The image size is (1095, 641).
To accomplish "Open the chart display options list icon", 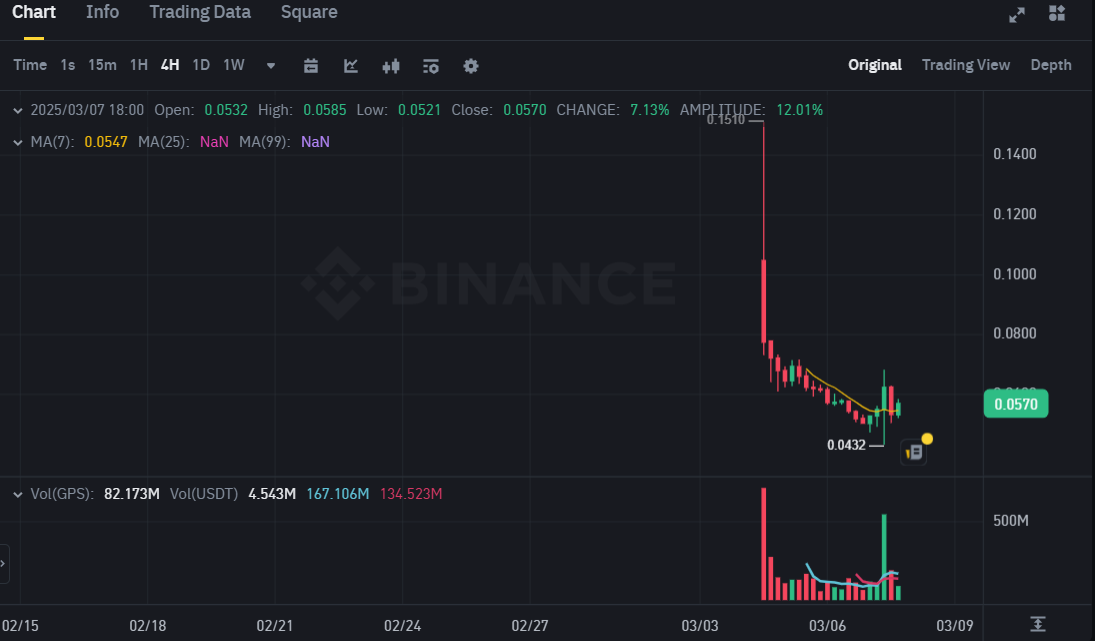I will 431,66.
